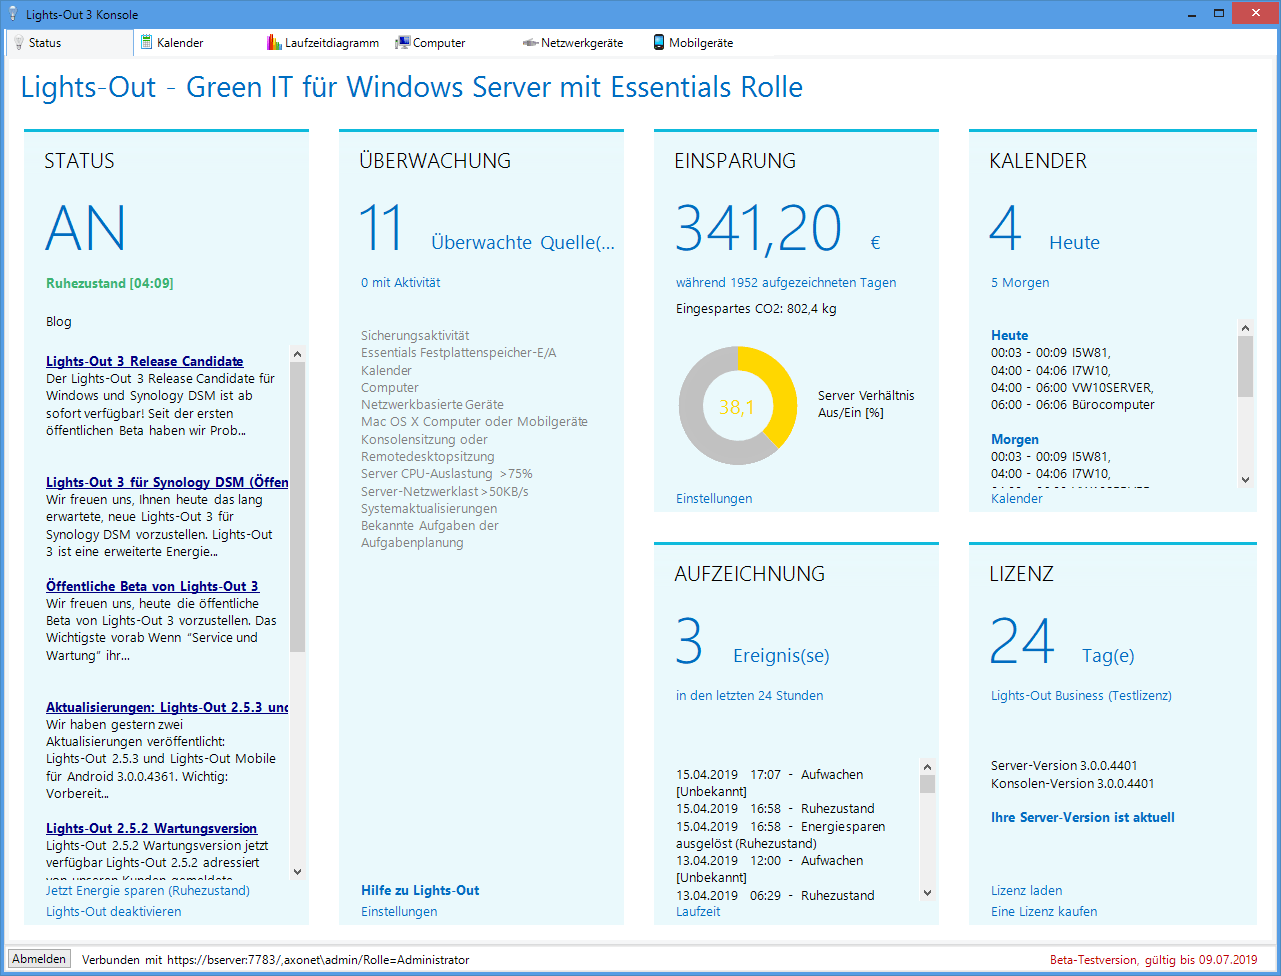The height and width of the screenshot is (976, 1281).
Task: Click the Status tab lightbulb icon
Action: coord(19,43)
